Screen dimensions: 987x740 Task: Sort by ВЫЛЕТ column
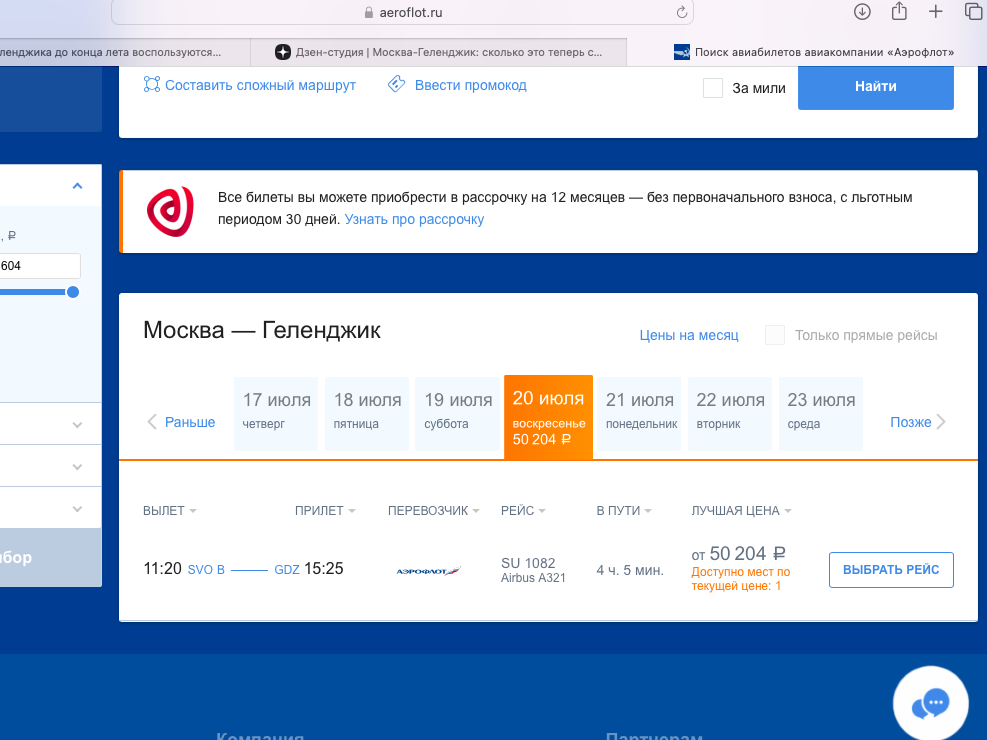pyautogui.click(x=169, y=510)
